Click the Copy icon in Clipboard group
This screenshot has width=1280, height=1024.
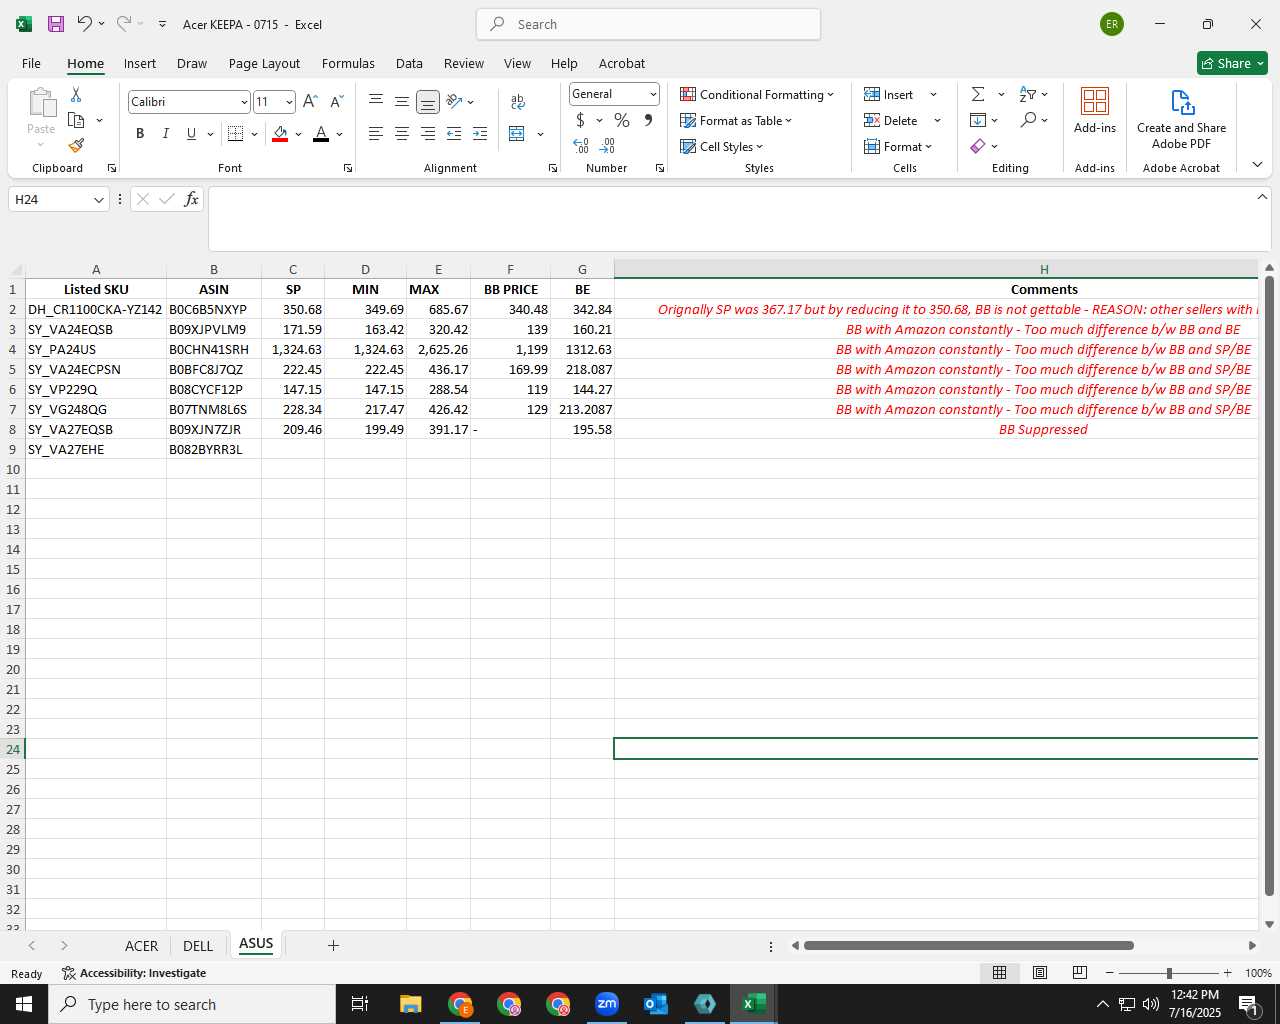[x=76, y=120]
